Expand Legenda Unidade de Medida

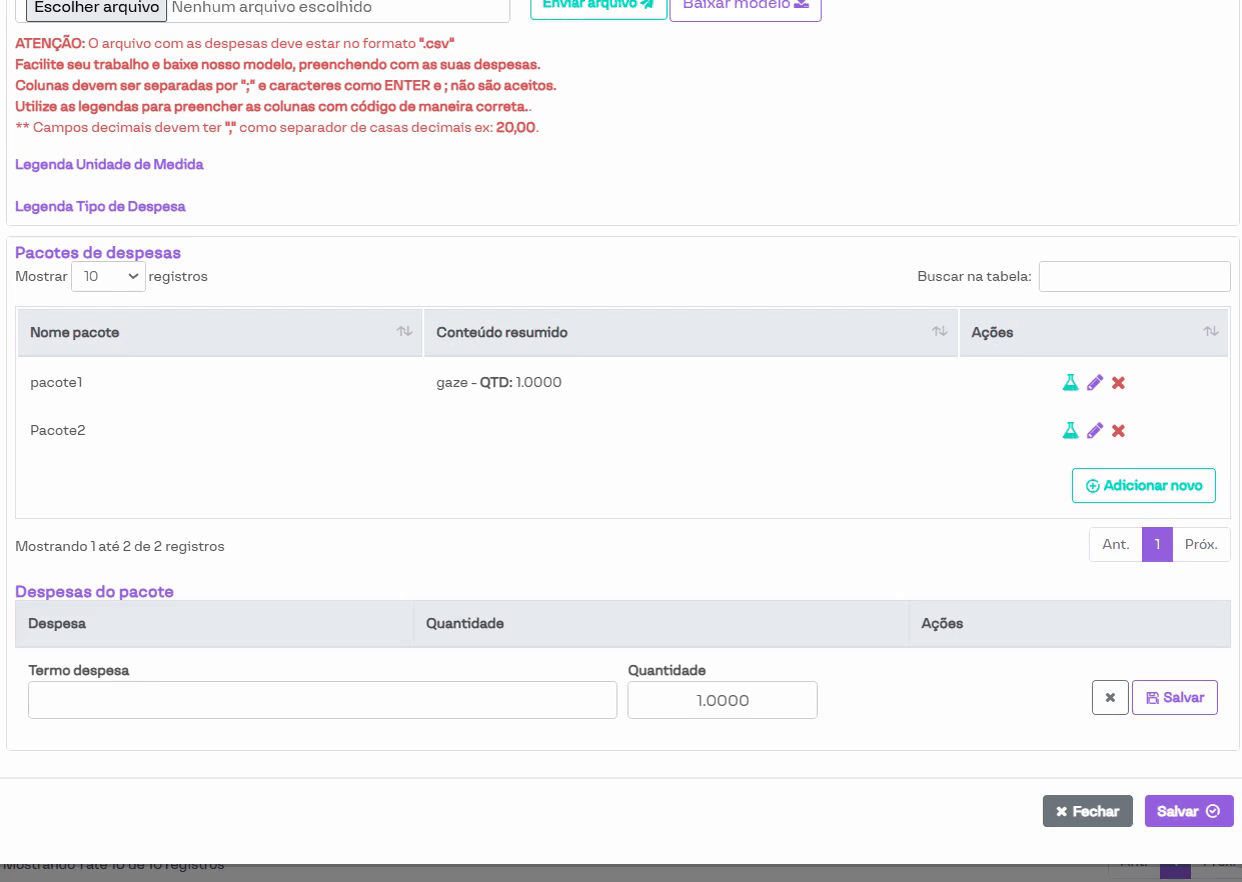109,164
